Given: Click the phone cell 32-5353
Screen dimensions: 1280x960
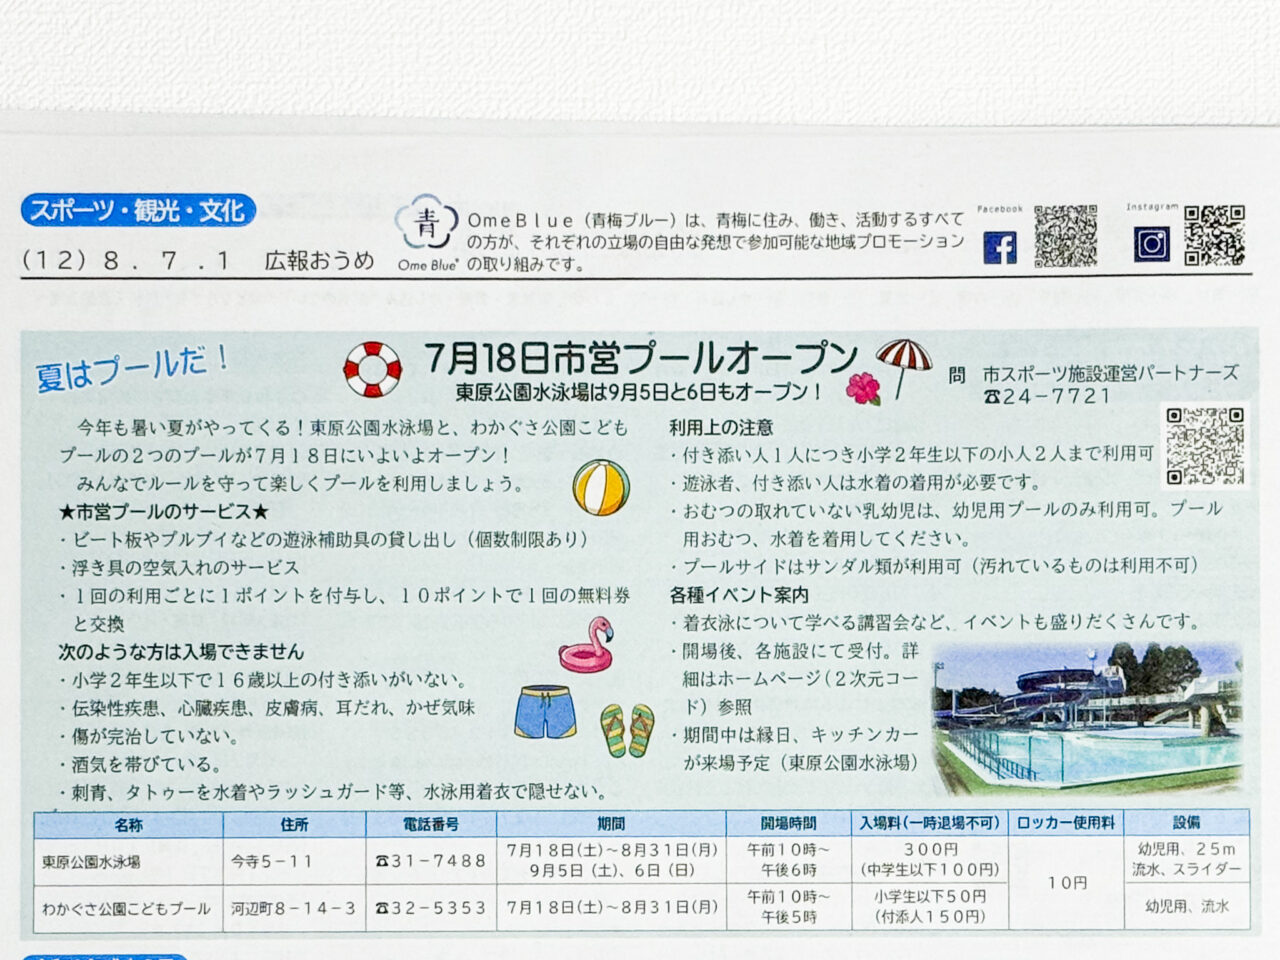Looking at the screenshot, I should click(430, 908).
